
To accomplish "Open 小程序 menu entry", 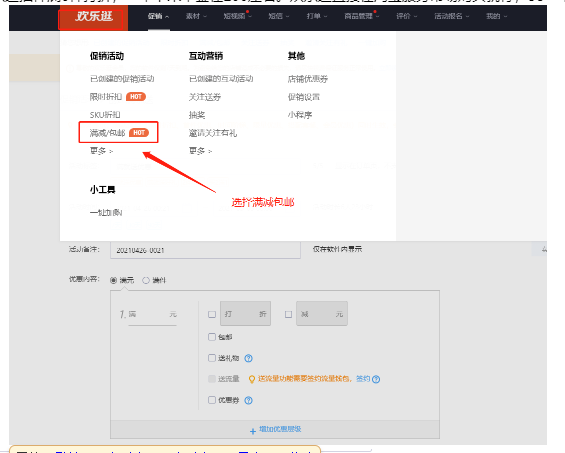I will [300, 115].
